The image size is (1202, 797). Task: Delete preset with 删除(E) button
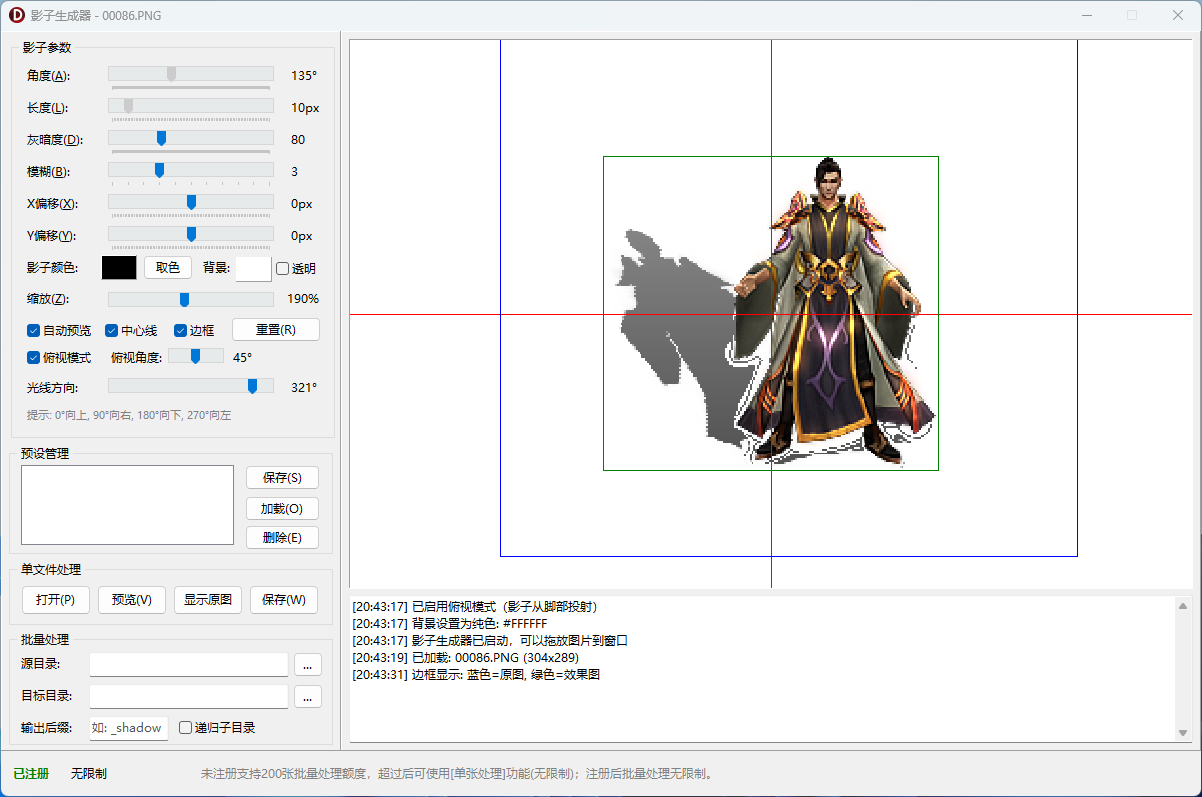(x=282, y=538)
